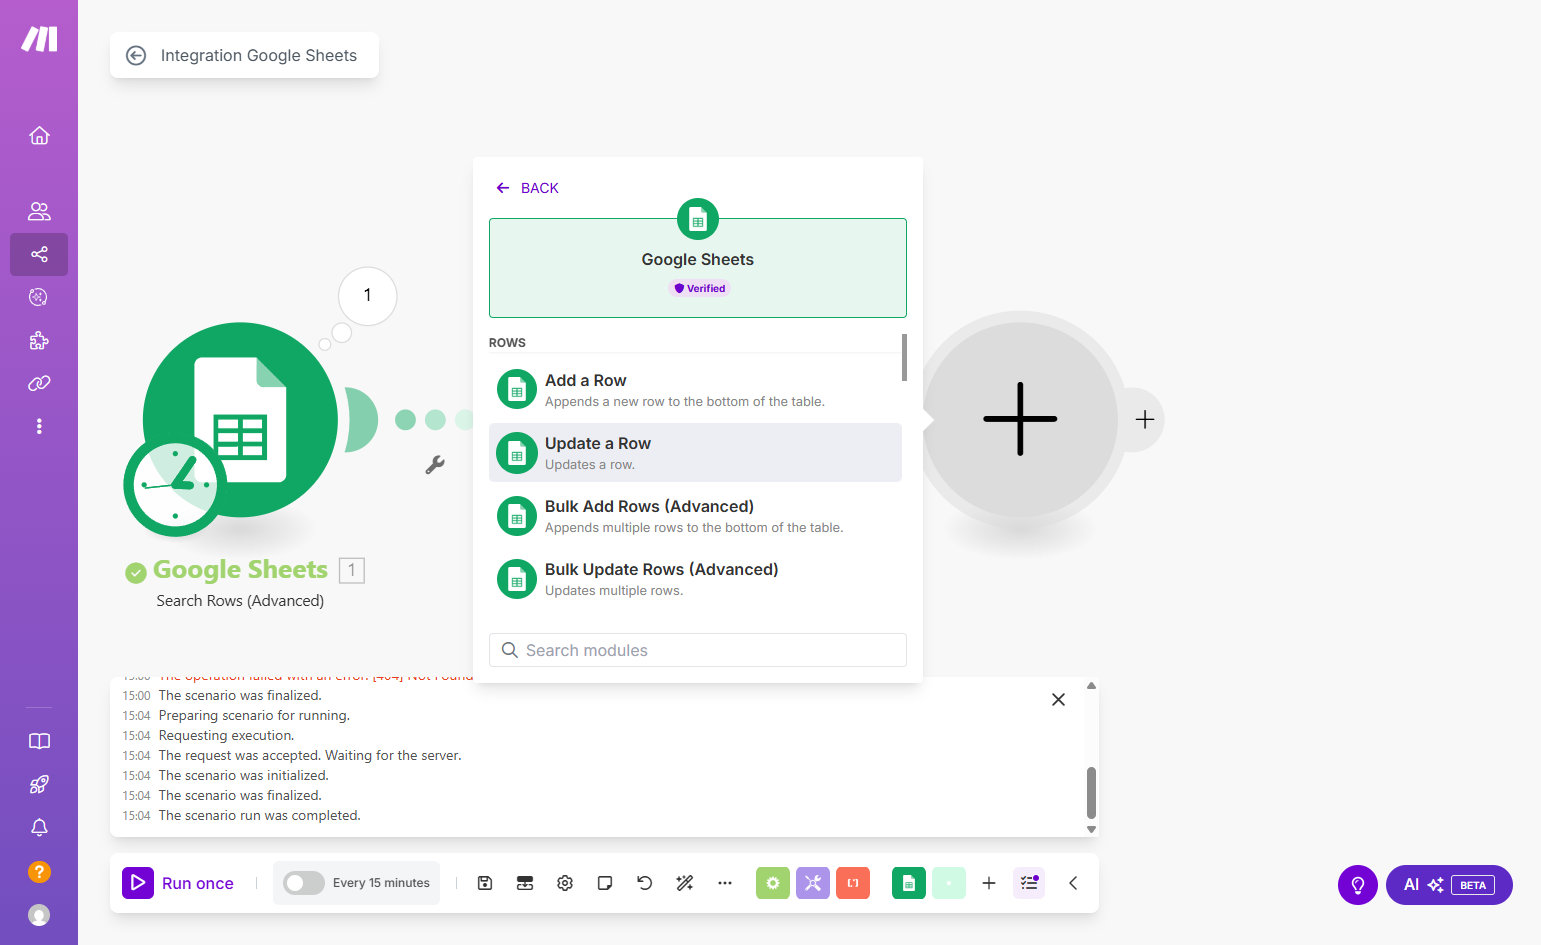The width and height of the screenshot is (1541, 945).
Task: Open the Team section in the sidebar
Action: (39, 211)
